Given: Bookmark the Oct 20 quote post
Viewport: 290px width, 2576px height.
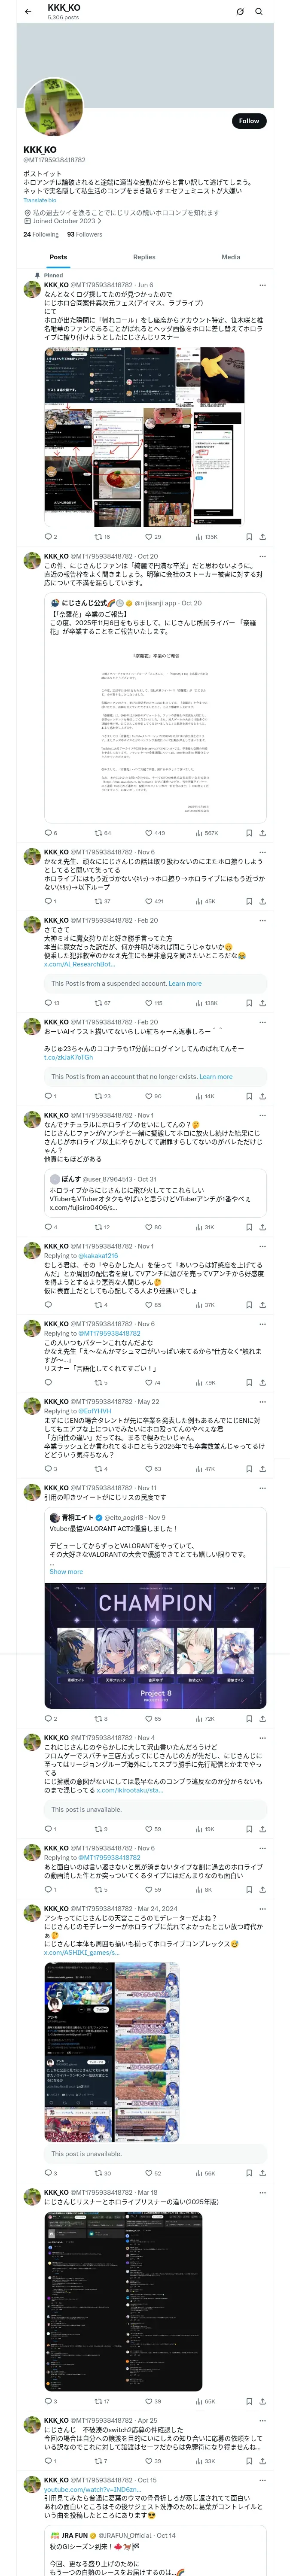Looking at the screenshot, I should click(249, 832).
